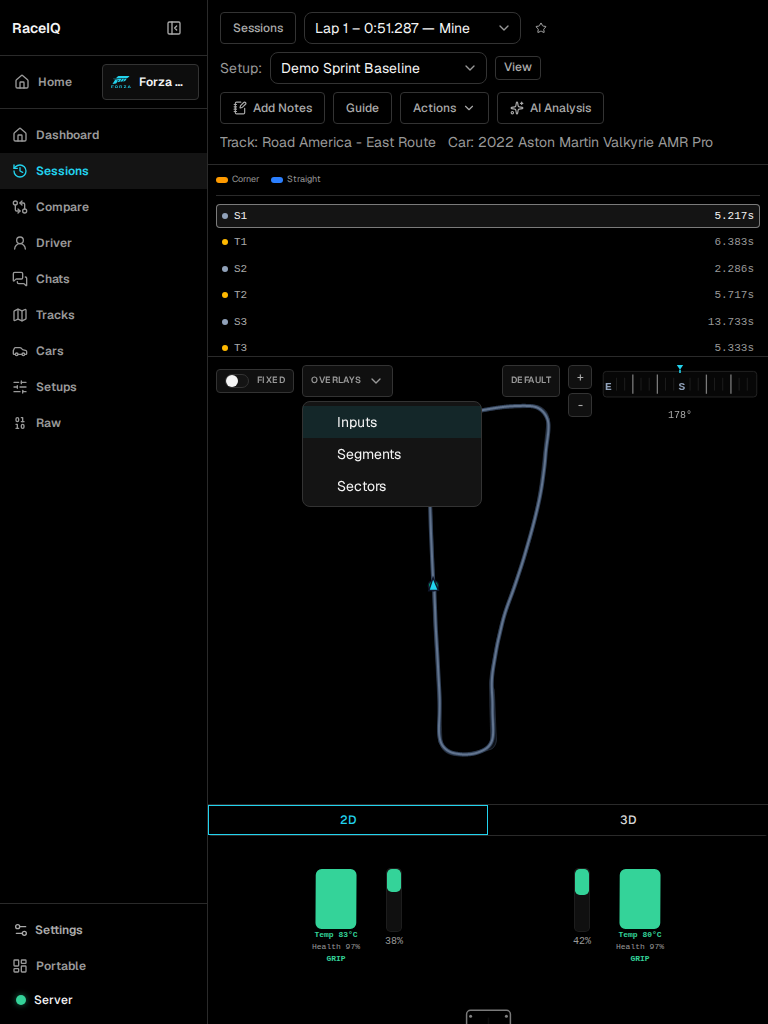Click the Sessions button in header

click(x=258, y=28)
